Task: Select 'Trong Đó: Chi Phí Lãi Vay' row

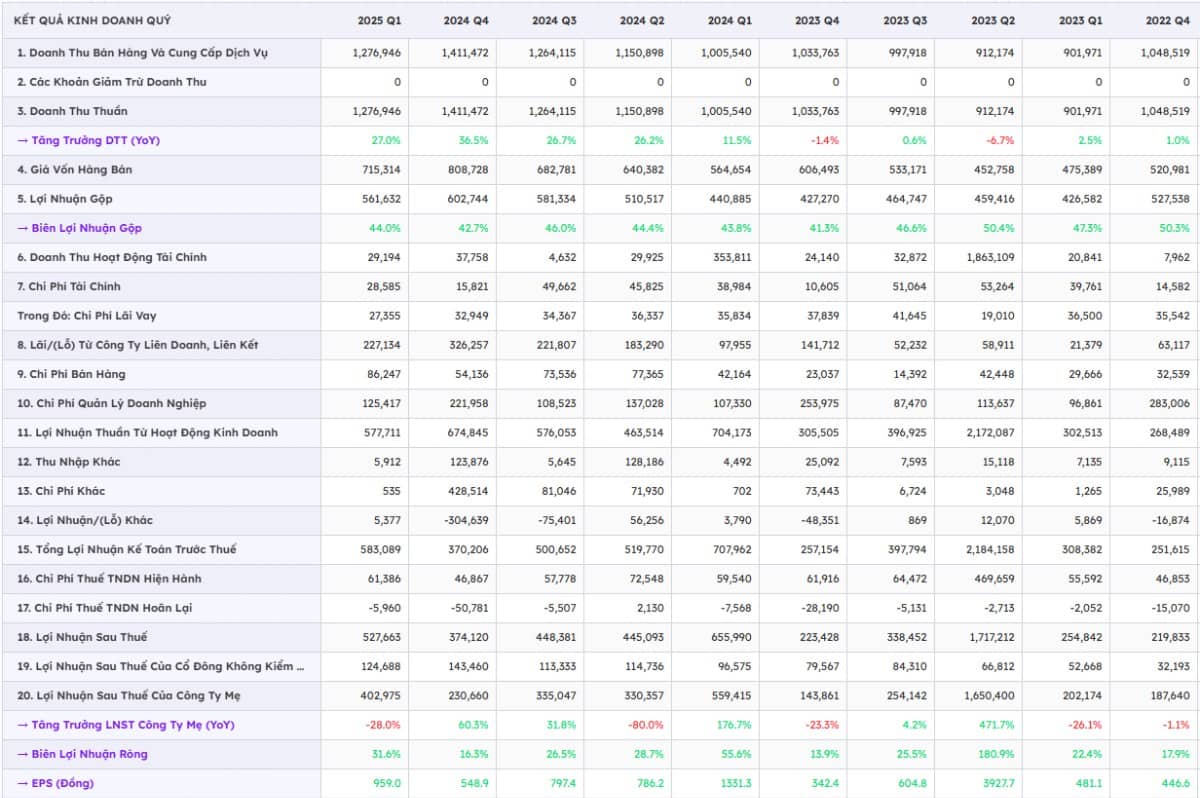Action: [88, 316]
